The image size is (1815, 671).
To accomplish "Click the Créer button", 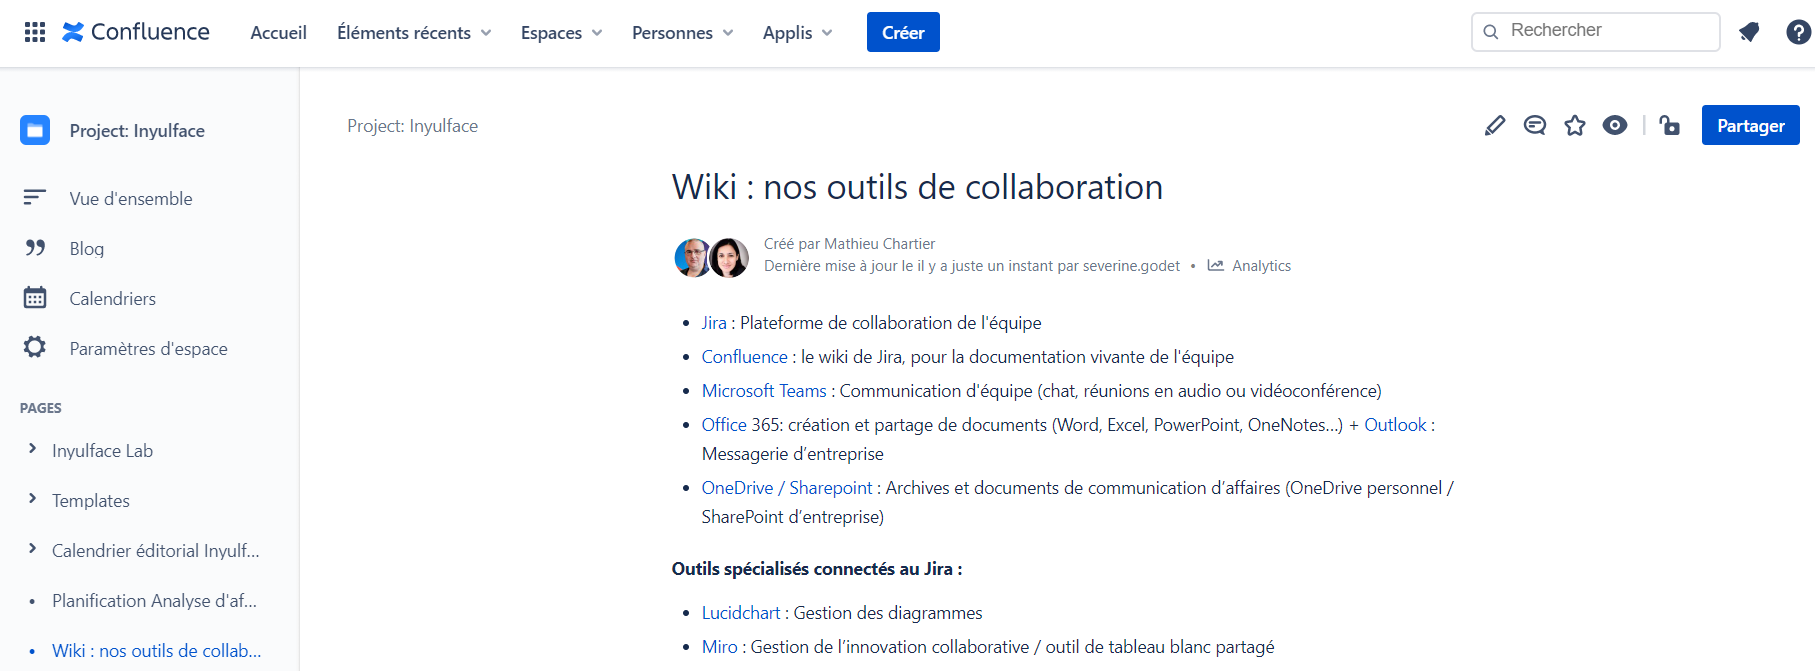I will [x=903, y=32].
